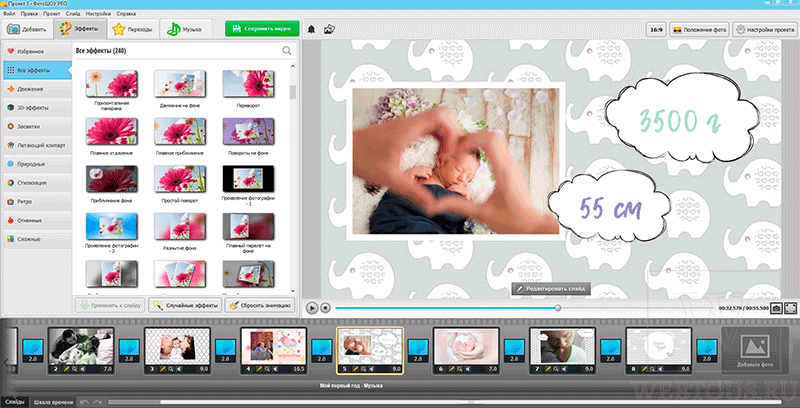Click the Случайные эффекты button
The image size is (800, 408).
[185, 305]
